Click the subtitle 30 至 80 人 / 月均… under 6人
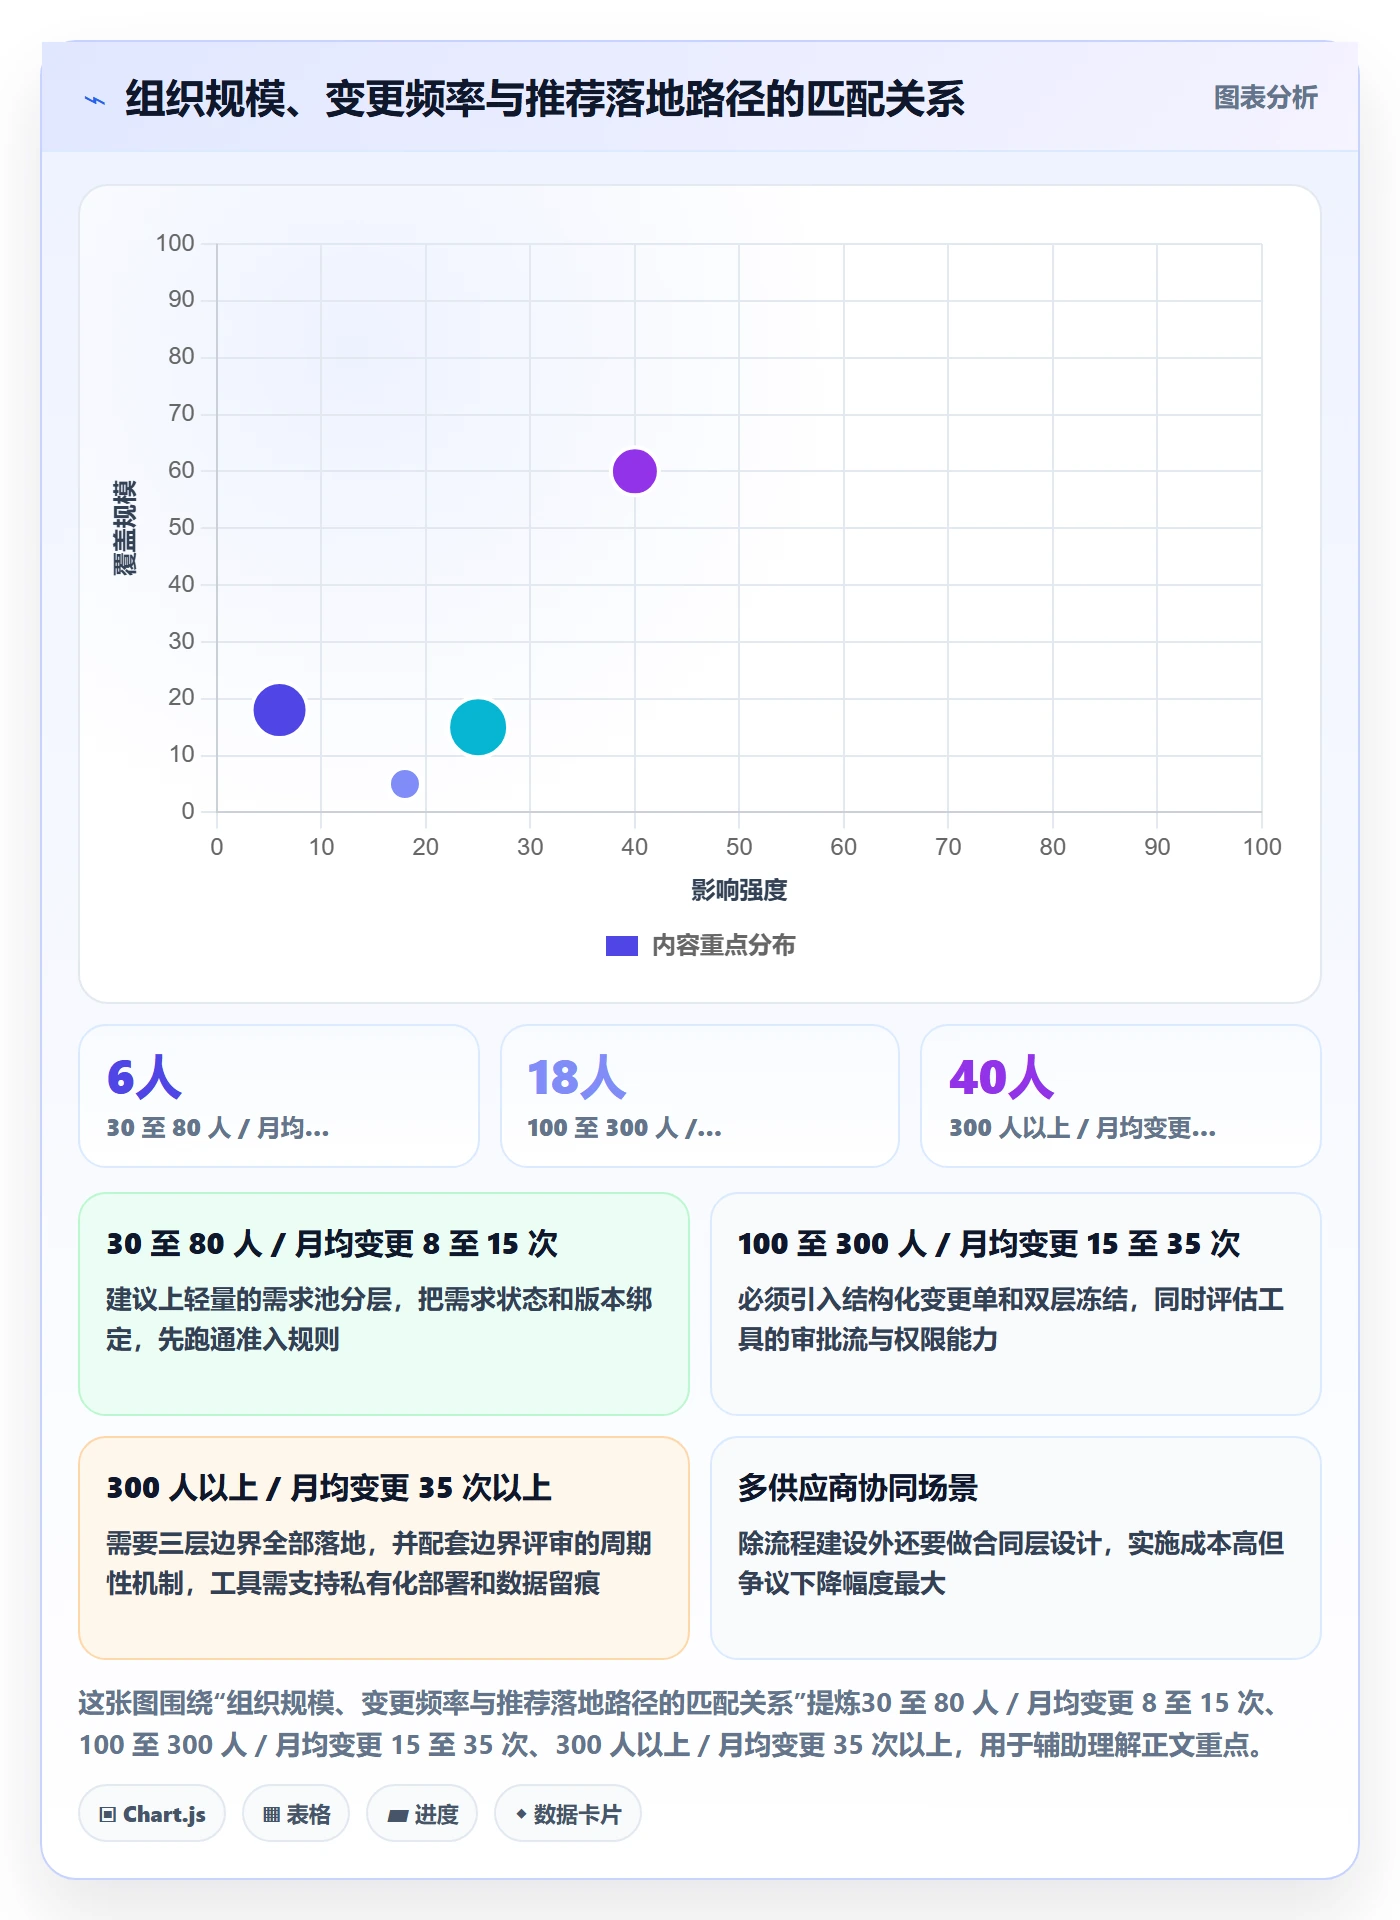Viewport: 1400px width, 1920px height. [218, 1128]
